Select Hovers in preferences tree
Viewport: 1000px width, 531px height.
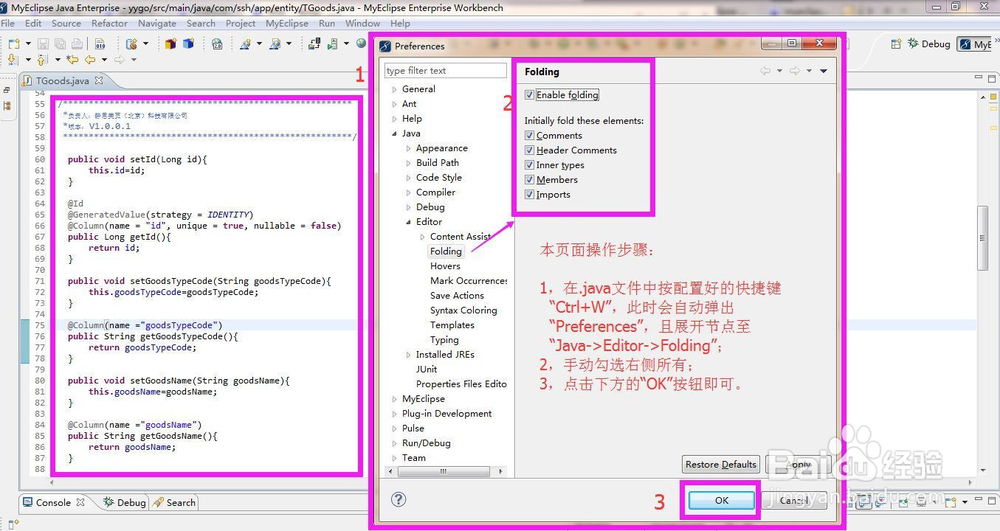[x=445, y=266]
